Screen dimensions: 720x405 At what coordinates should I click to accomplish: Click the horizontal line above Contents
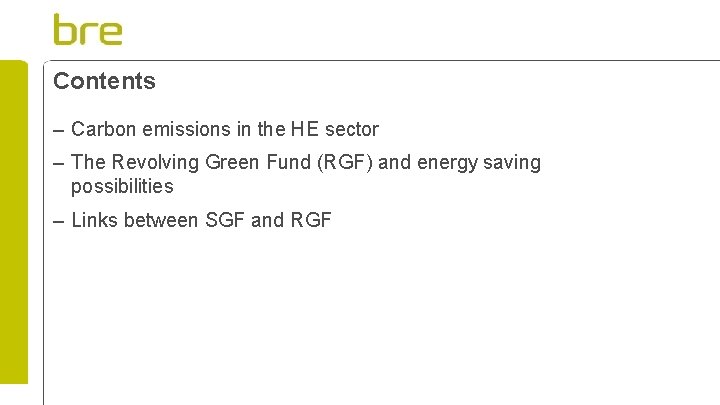click(x=380, y=61)
